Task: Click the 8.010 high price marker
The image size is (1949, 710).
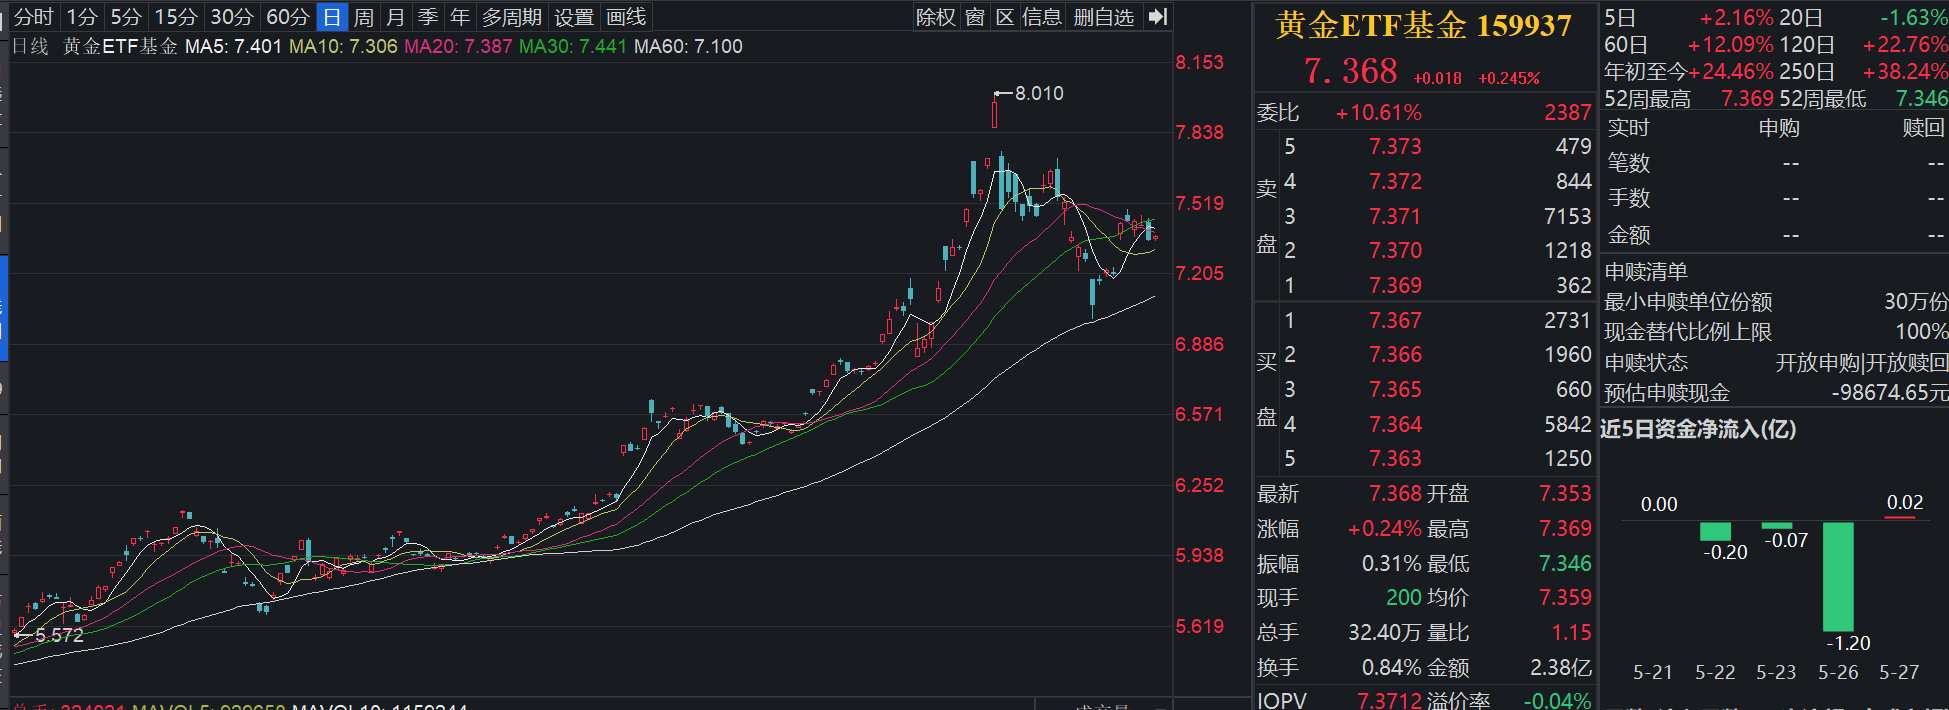Action: (x=1039, y=93)
